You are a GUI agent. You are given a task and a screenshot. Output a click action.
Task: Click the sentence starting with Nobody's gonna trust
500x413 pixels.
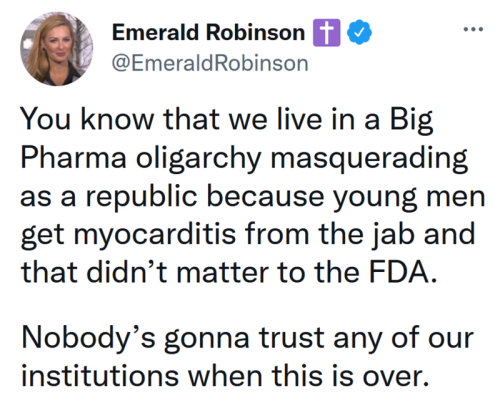tap(247, 357)
